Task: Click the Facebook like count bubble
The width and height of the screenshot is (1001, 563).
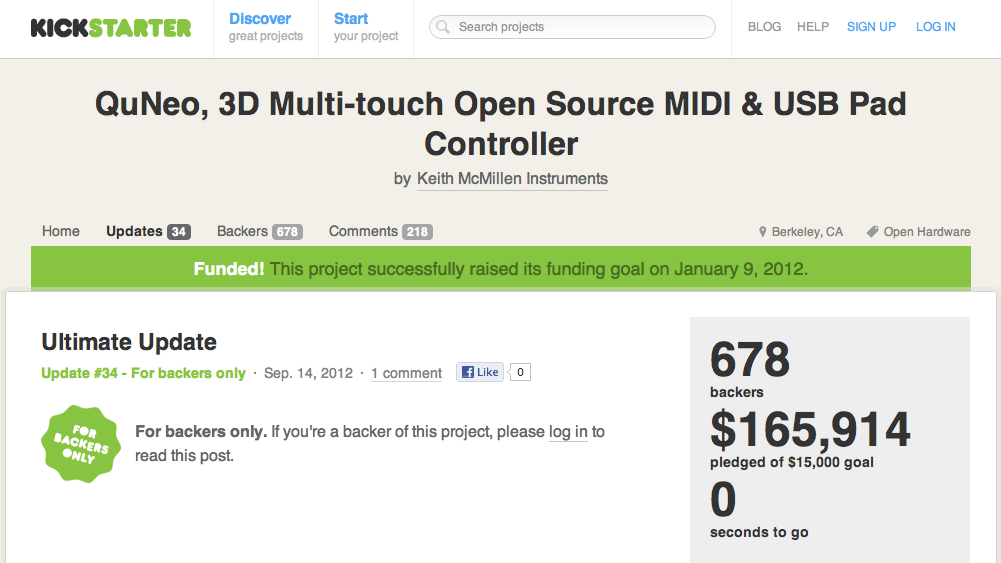Action: point(519,373)
